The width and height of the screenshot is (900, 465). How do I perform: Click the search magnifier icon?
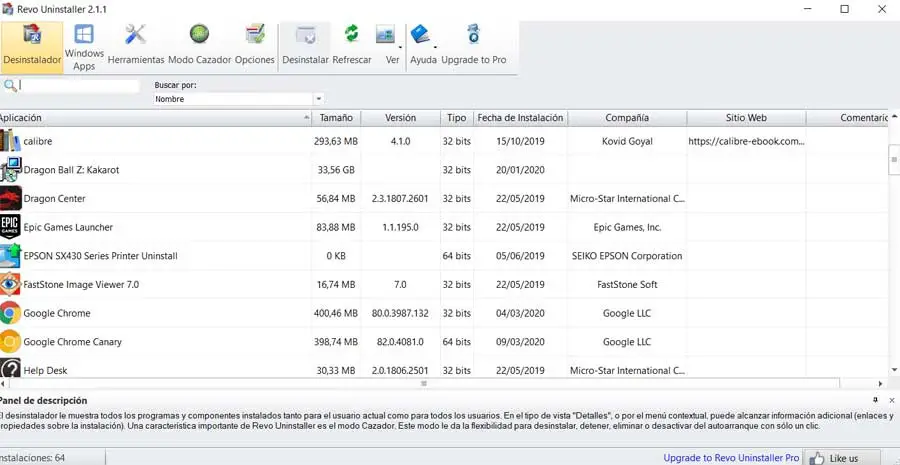(10, 86)
